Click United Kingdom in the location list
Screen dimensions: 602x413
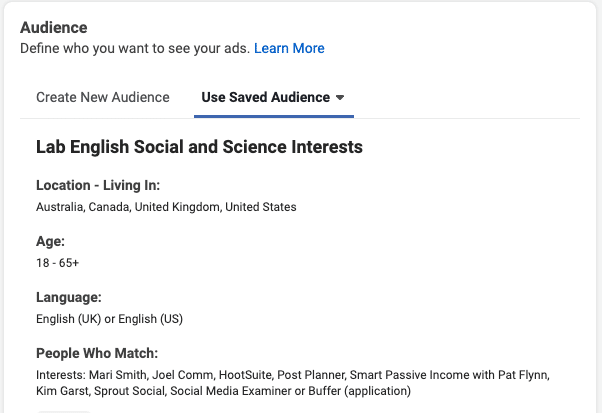point(178,207)
